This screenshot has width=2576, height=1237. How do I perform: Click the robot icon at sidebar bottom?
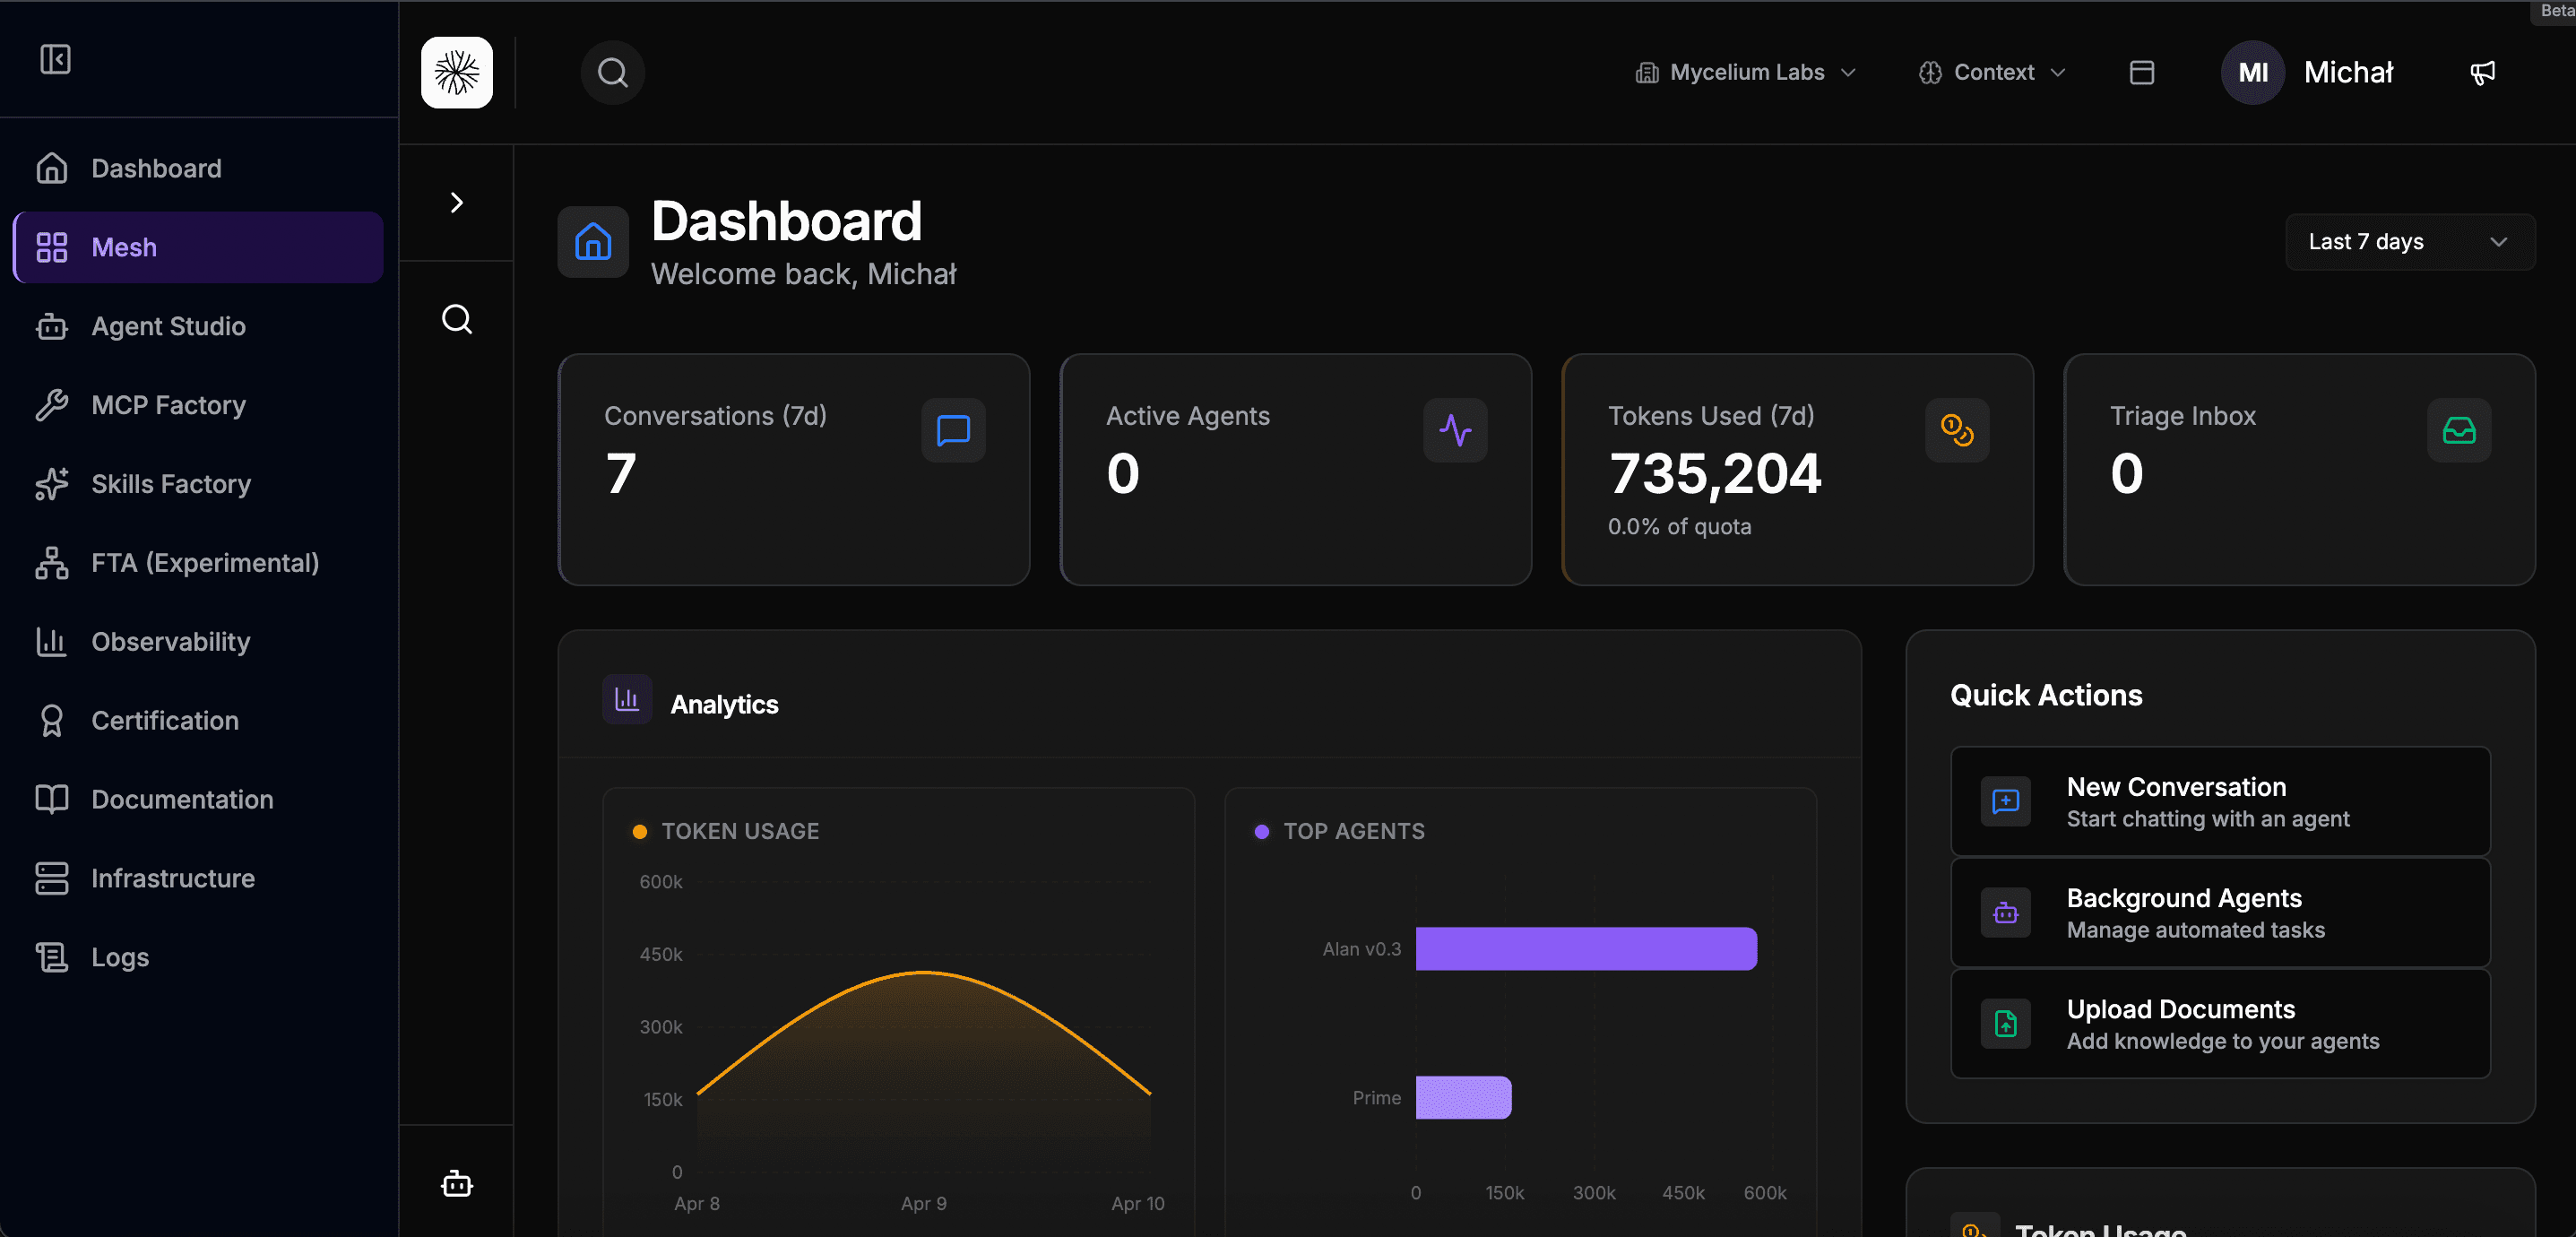(456, 1184)
